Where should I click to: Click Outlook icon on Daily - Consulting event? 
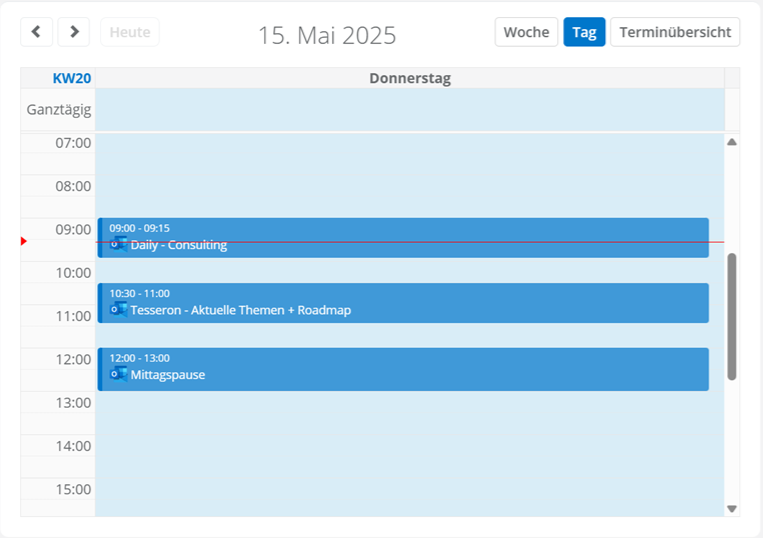(x=118, y=244)
